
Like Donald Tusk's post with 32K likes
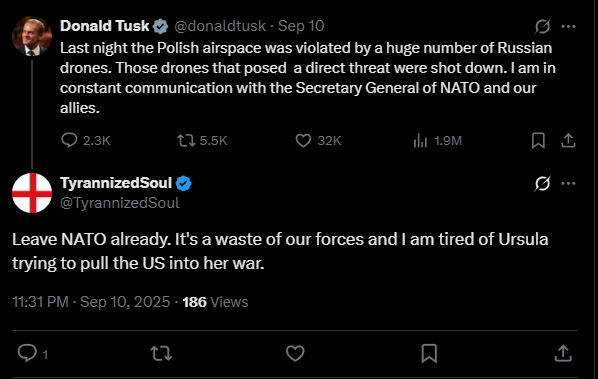(318, 140)
